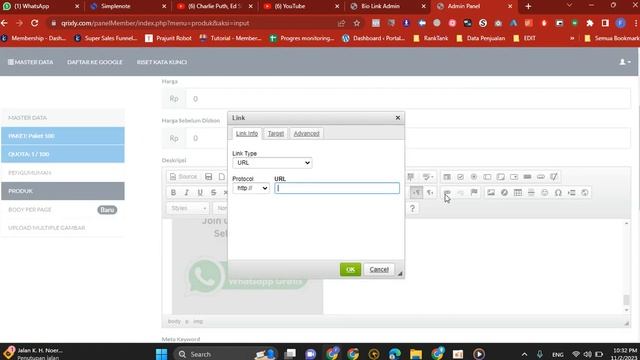Image resolution: width=640 pixels, height=360 pixels.
Task: Click the Strikethrough formatting icon
Action: click(213, 193)
